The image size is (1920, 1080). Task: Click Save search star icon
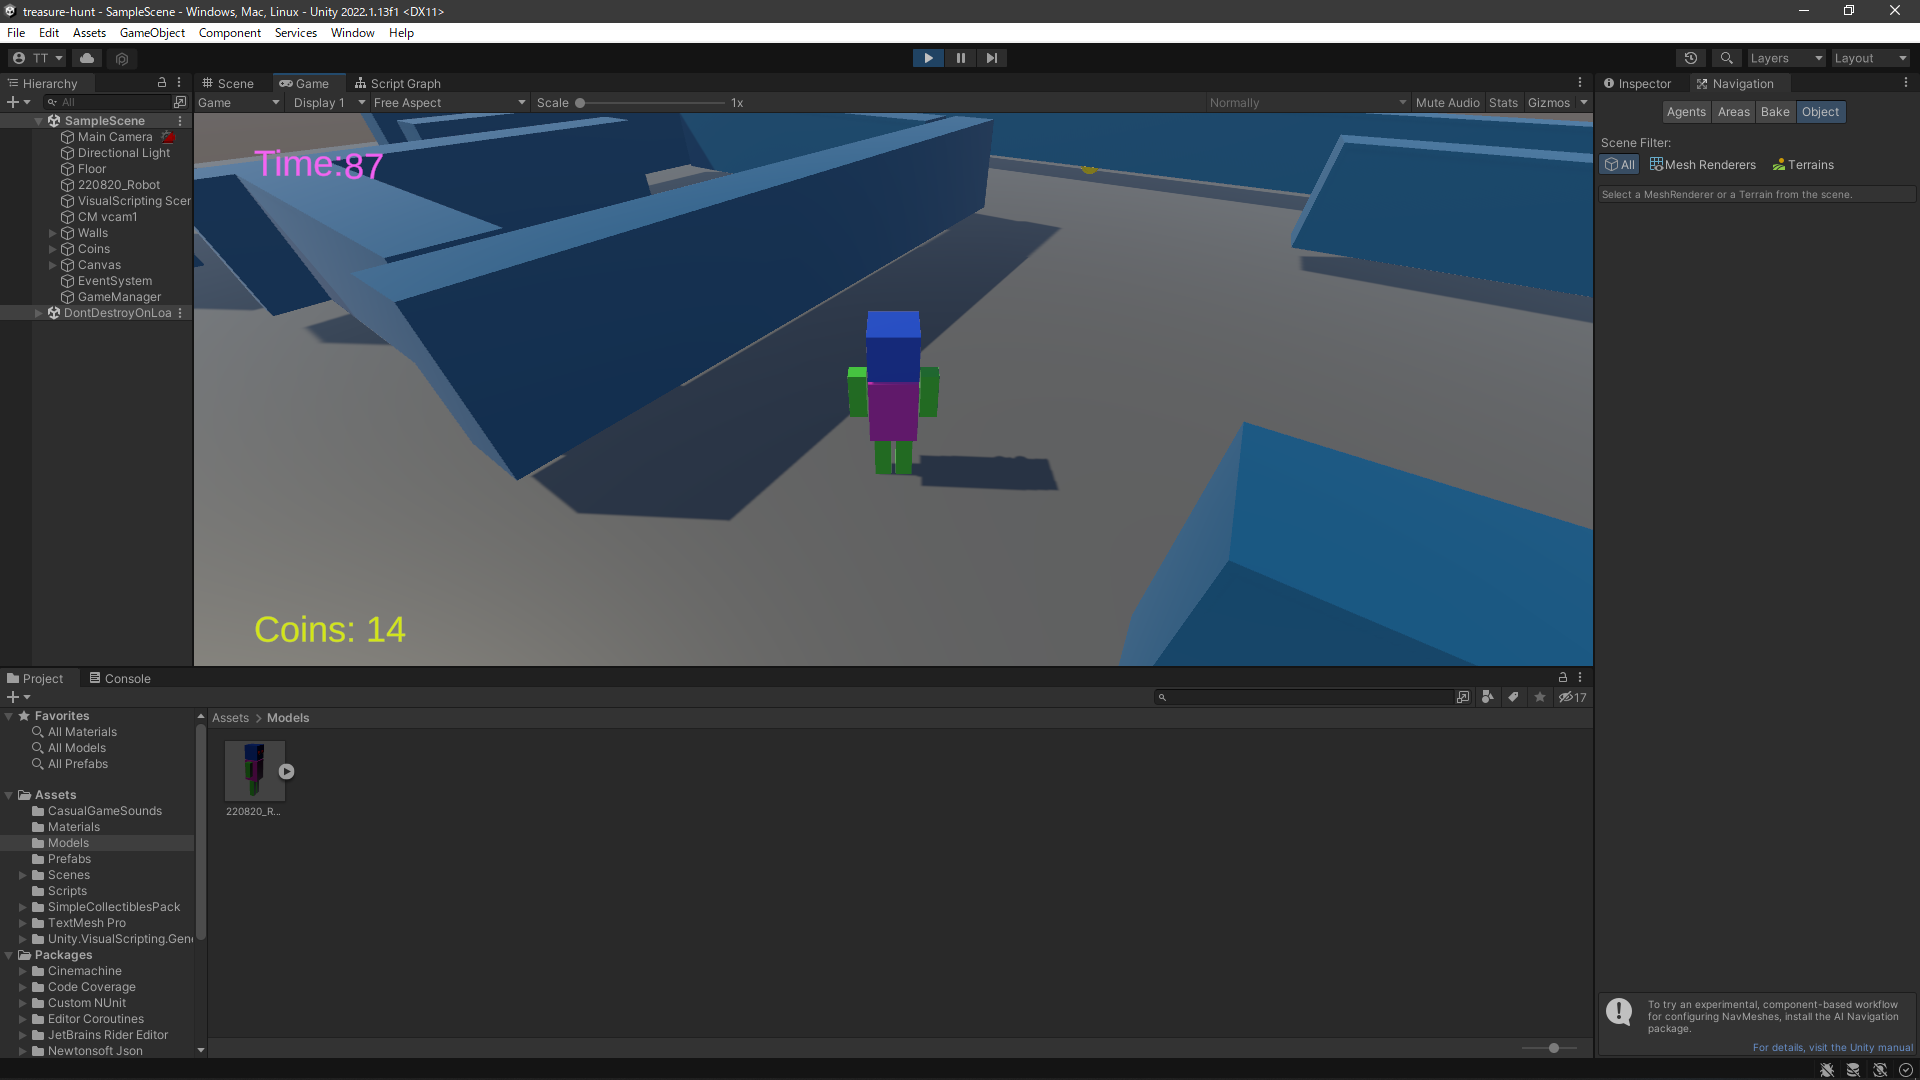(x=1540, y=697)
